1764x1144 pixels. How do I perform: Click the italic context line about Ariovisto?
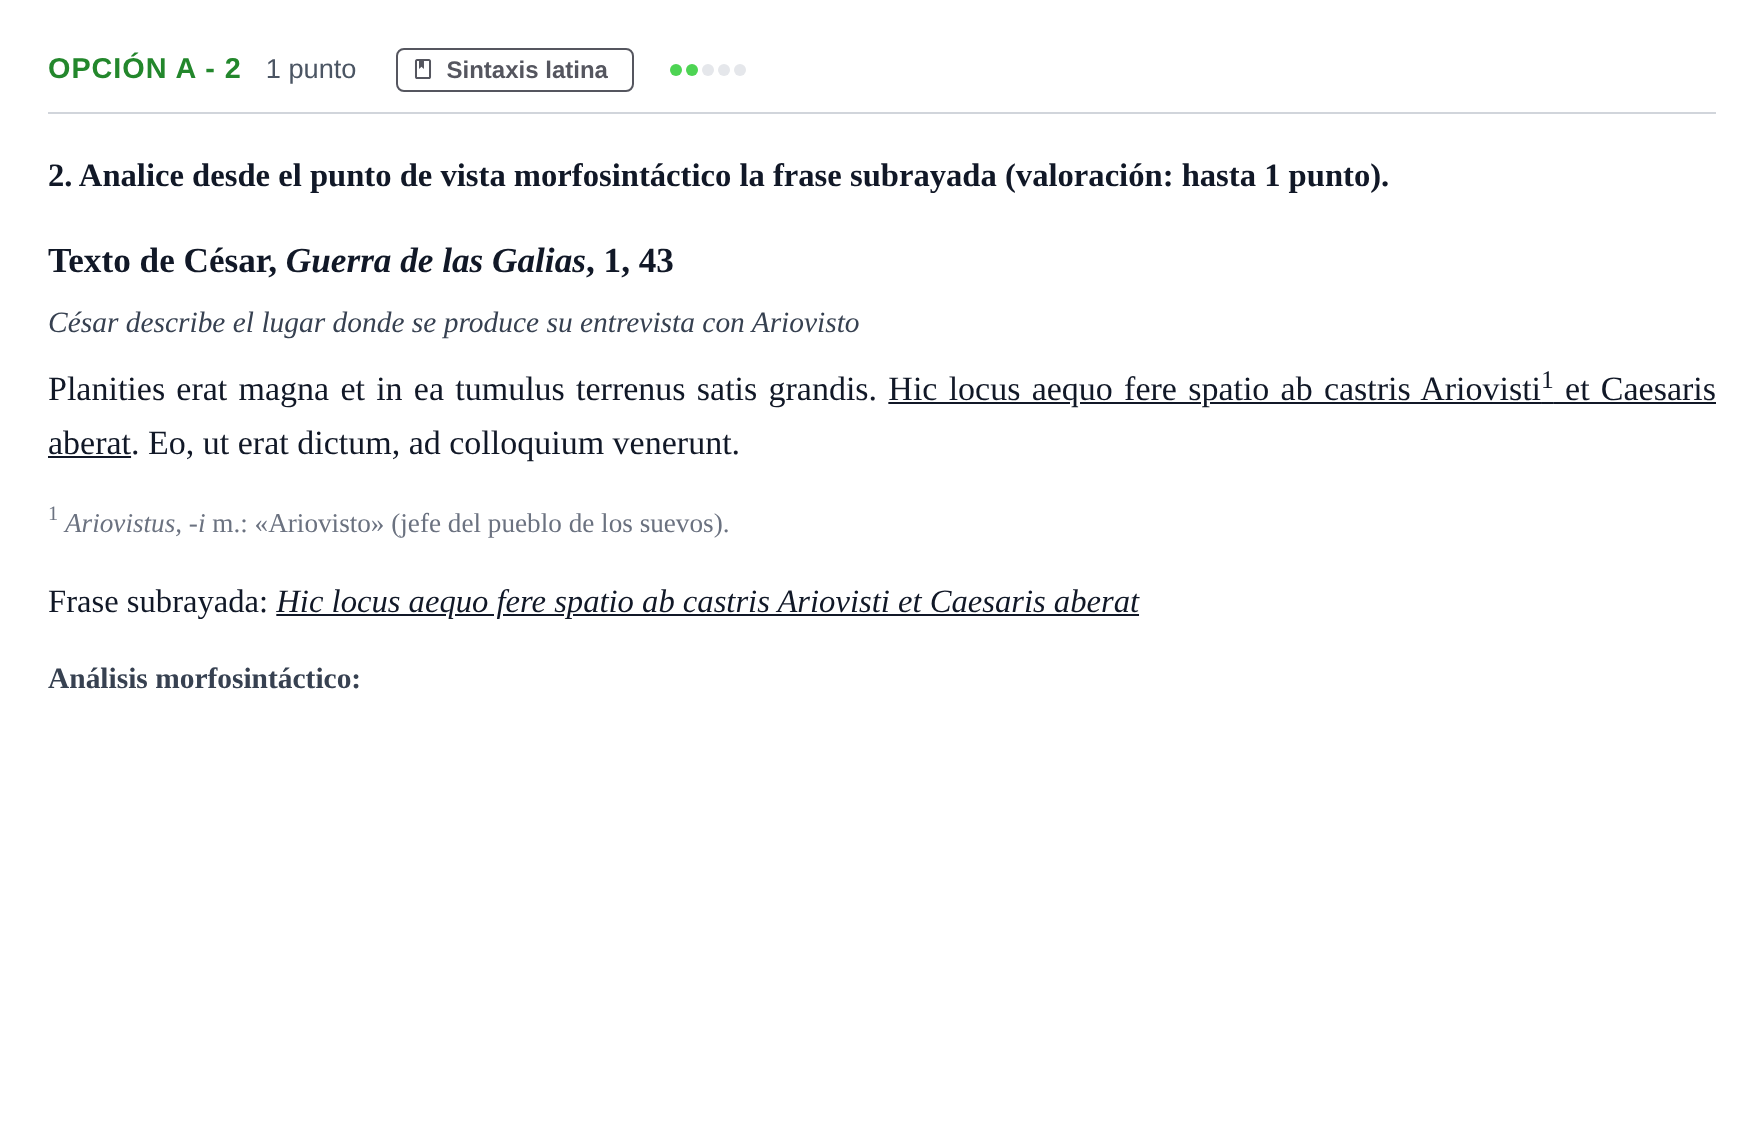454,323
